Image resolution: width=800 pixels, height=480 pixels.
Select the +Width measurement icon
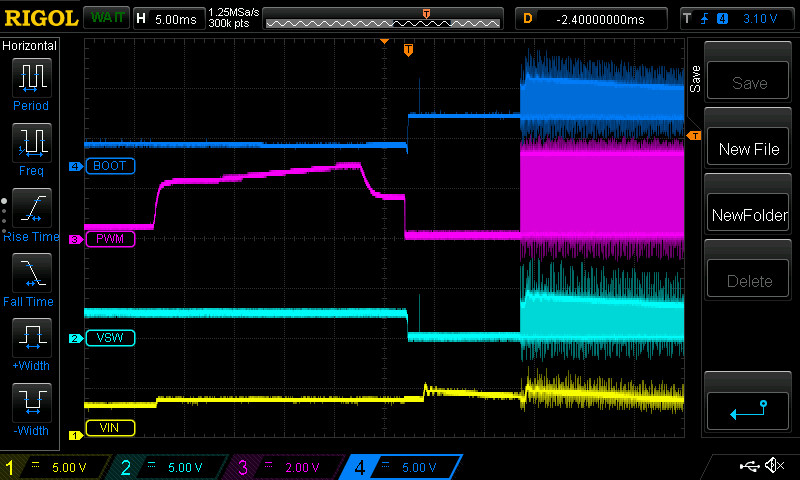[32, 338]
